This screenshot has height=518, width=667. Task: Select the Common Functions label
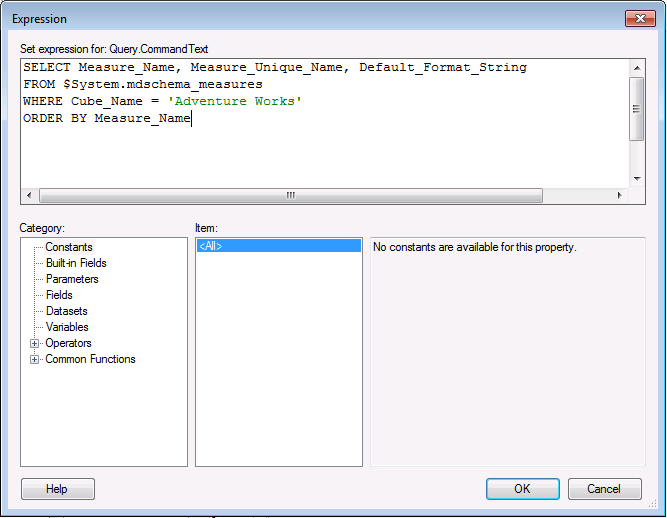(90, 359)
